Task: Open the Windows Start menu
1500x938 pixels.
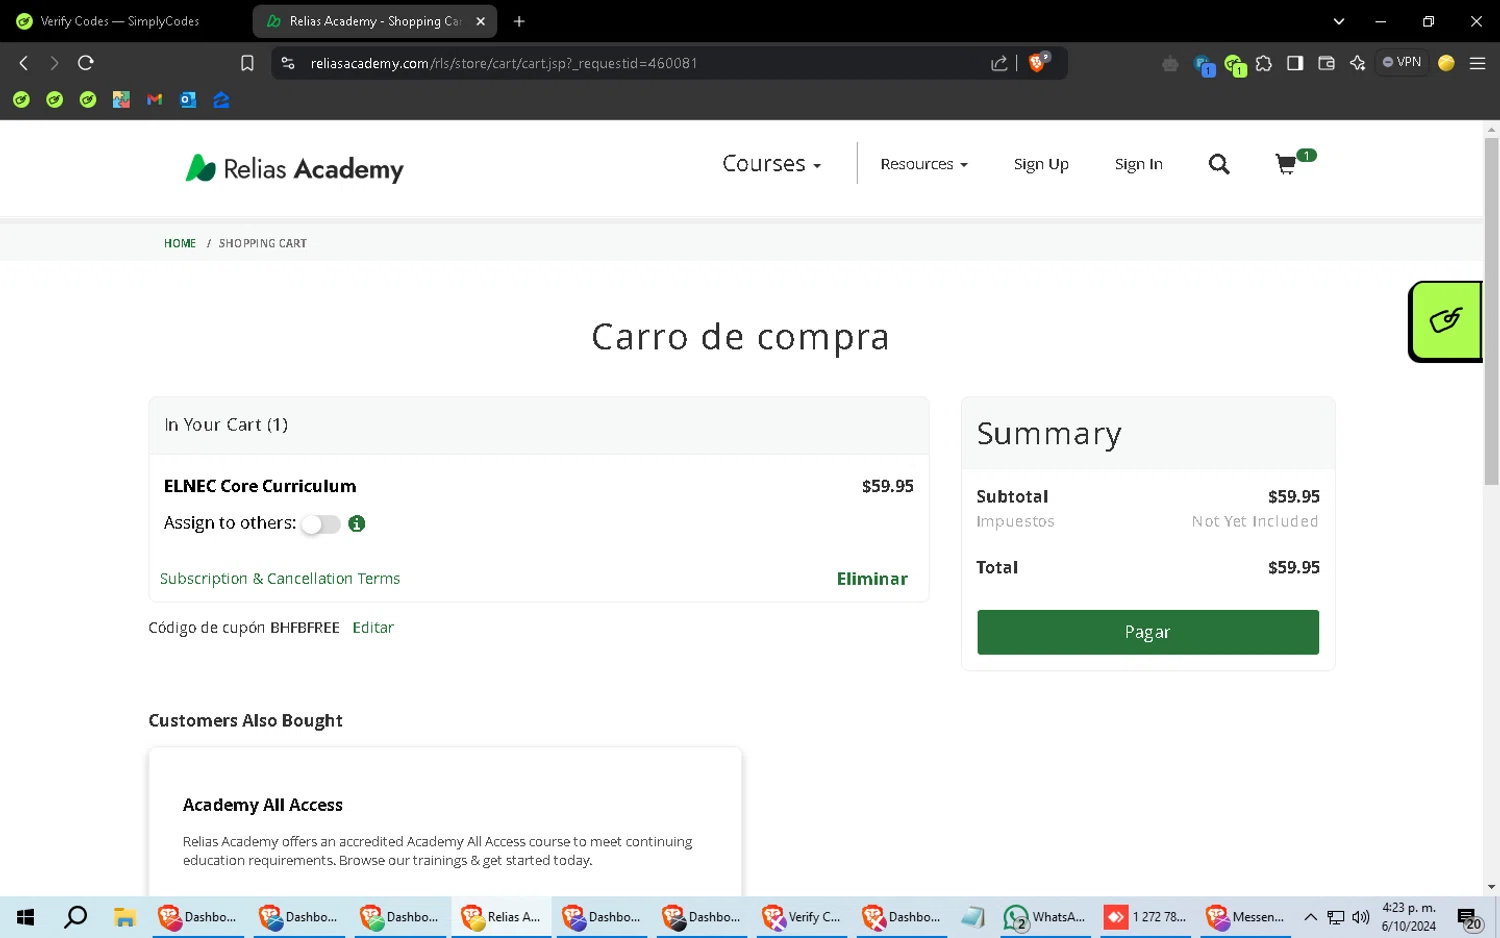Action: click(x=25, y=917)
